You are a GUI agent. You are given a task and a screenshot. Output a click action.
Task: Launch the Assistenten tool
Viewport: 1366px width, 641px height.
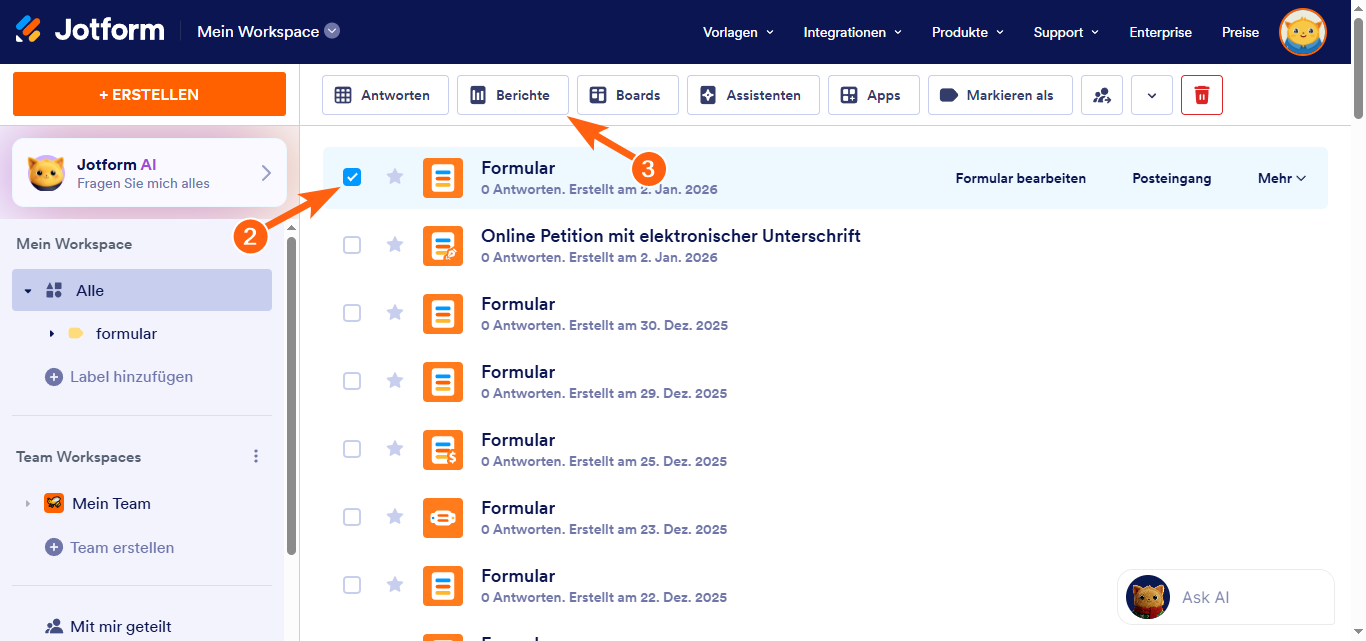[753, 95]
